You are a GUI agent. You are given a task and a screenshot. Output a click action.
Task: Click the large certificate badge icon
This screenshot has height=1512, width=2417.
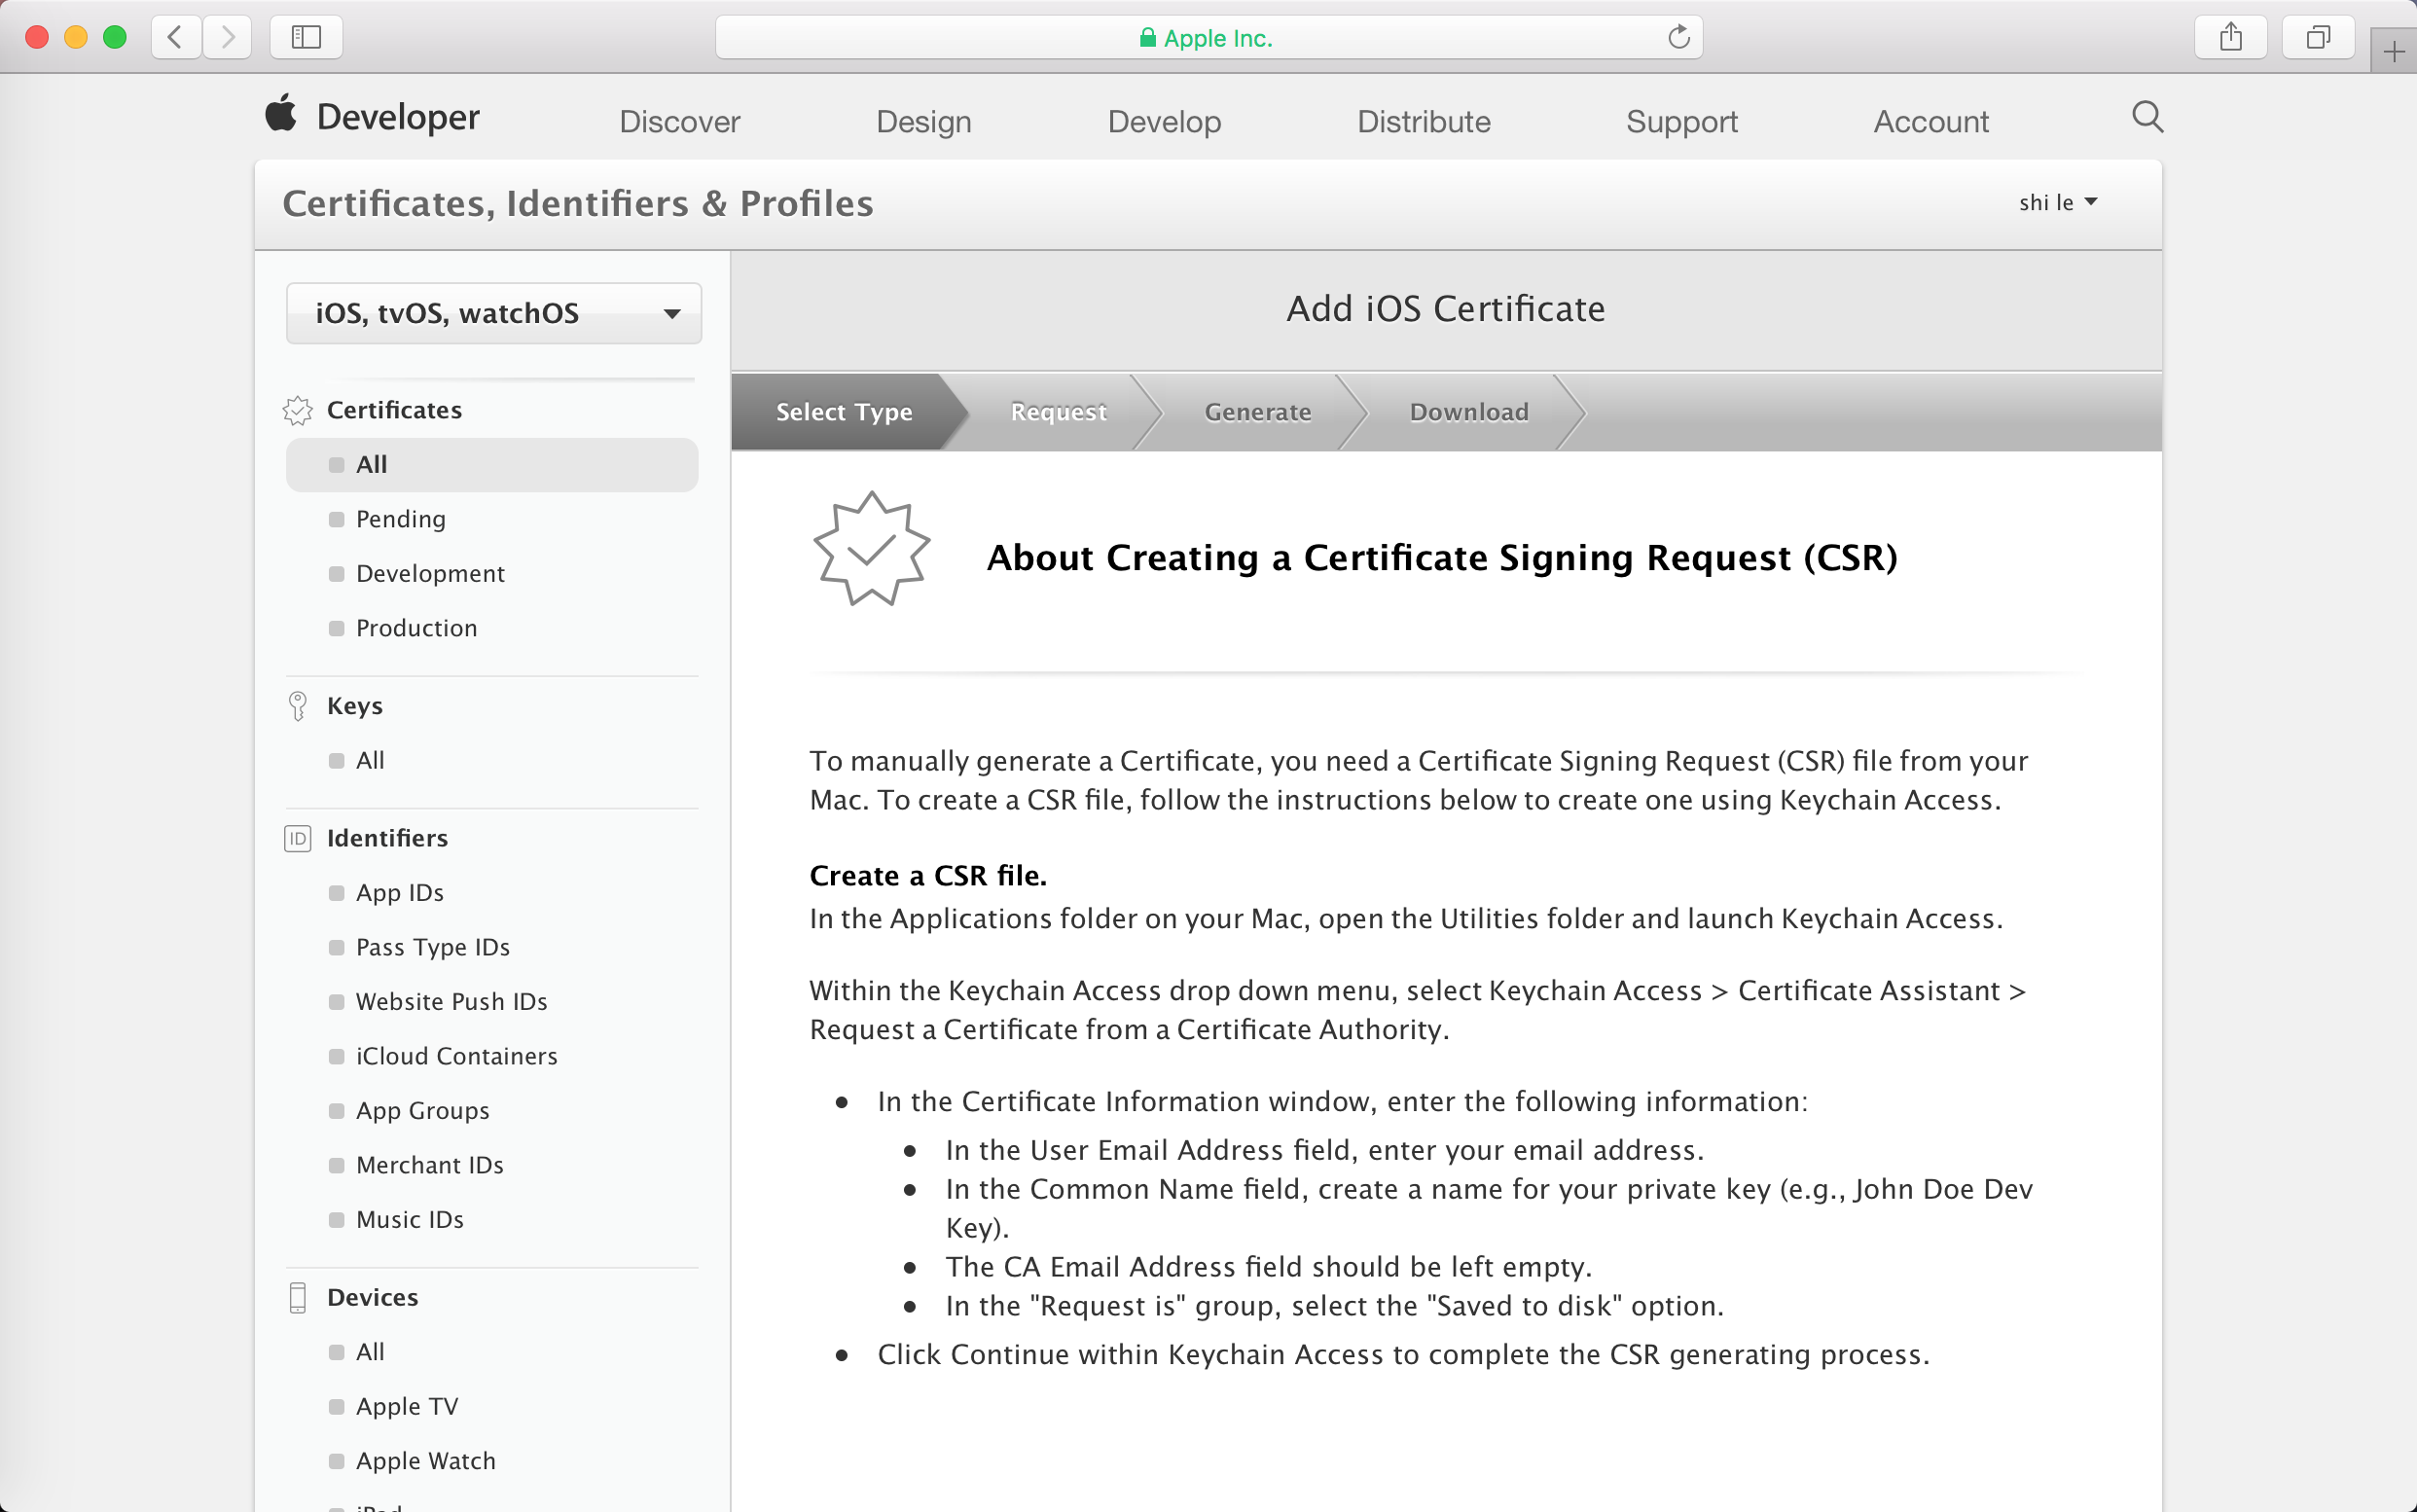coord(871,548)
